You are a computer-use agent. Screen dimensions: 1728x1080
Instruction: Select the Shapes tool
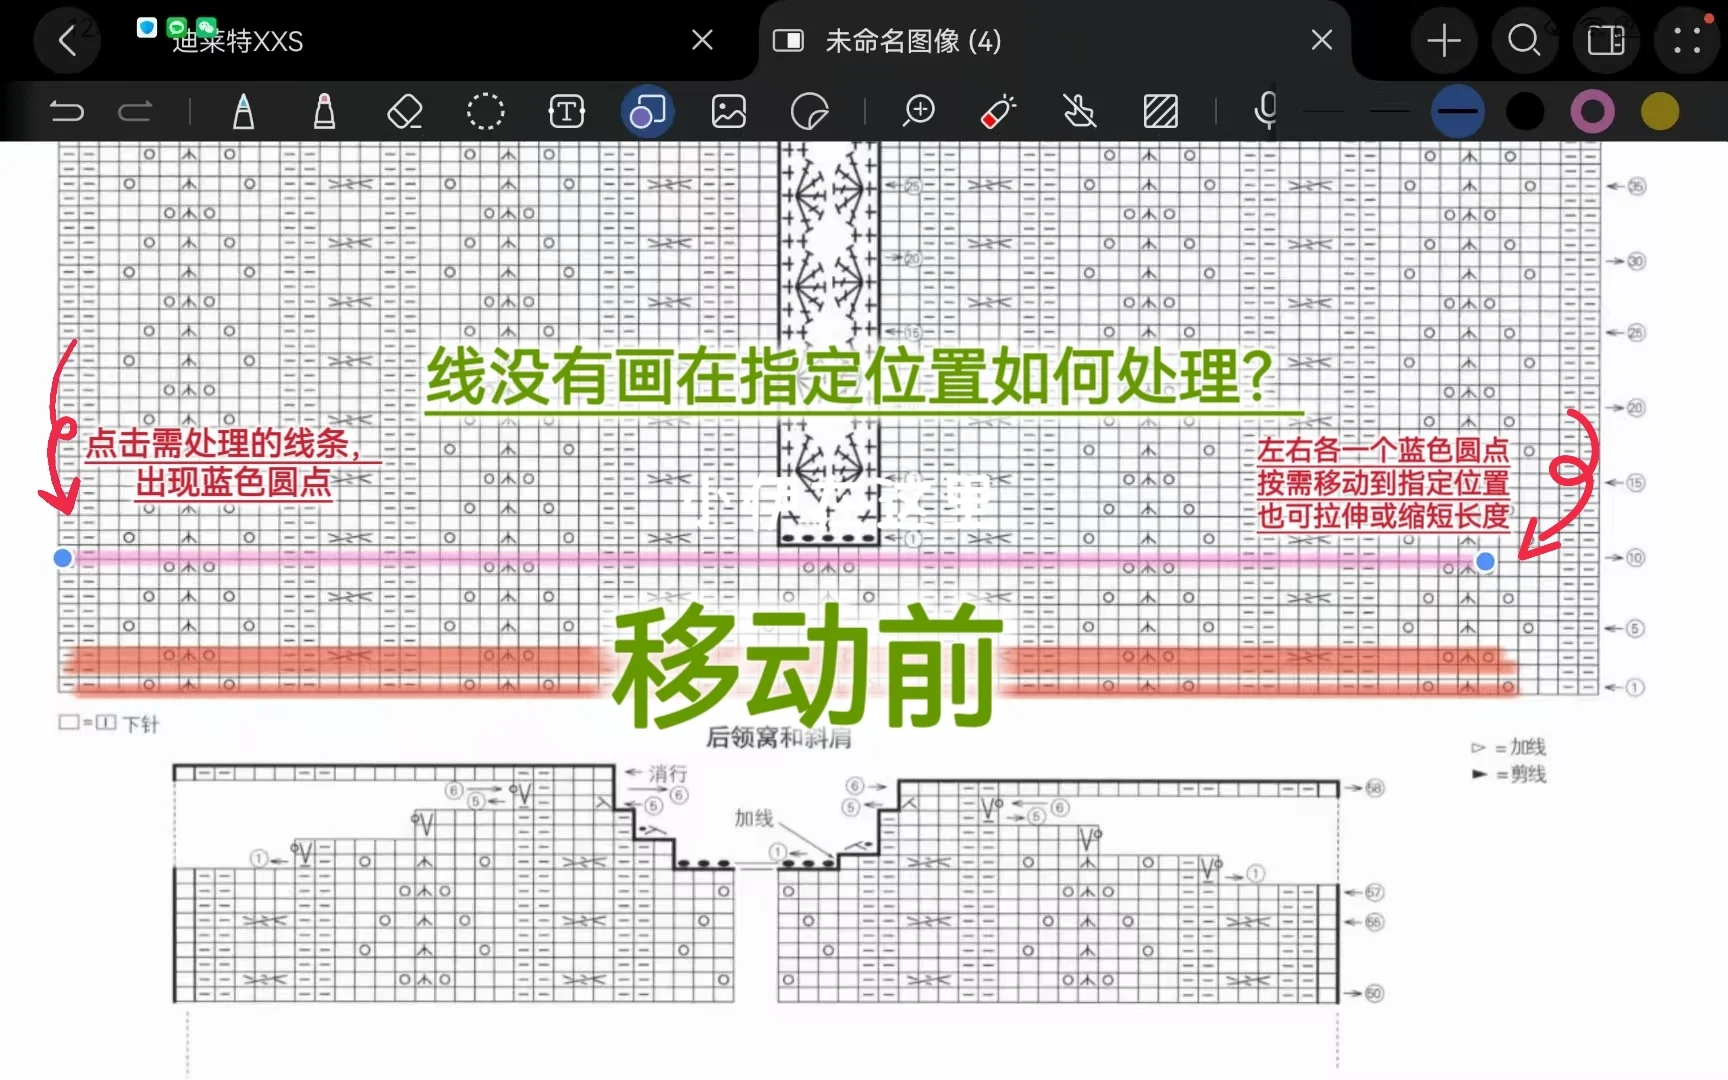click(647, 111)
